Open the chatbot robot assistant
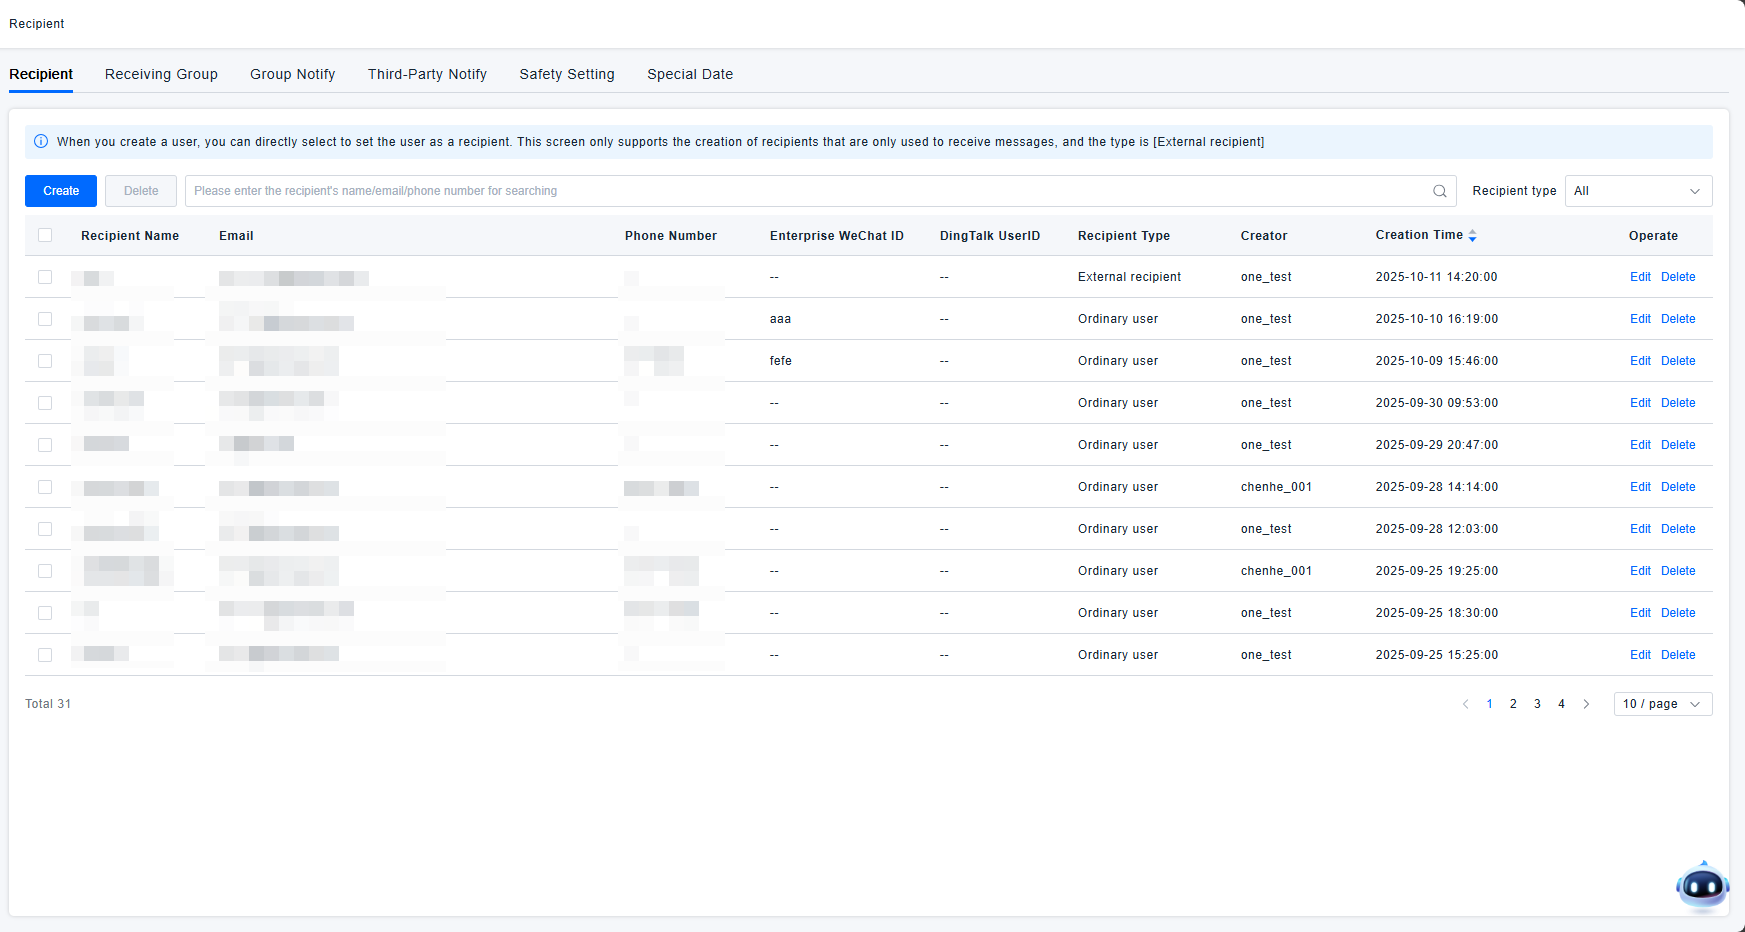This screenshot has width=1745, height=932. (1702, 886)
